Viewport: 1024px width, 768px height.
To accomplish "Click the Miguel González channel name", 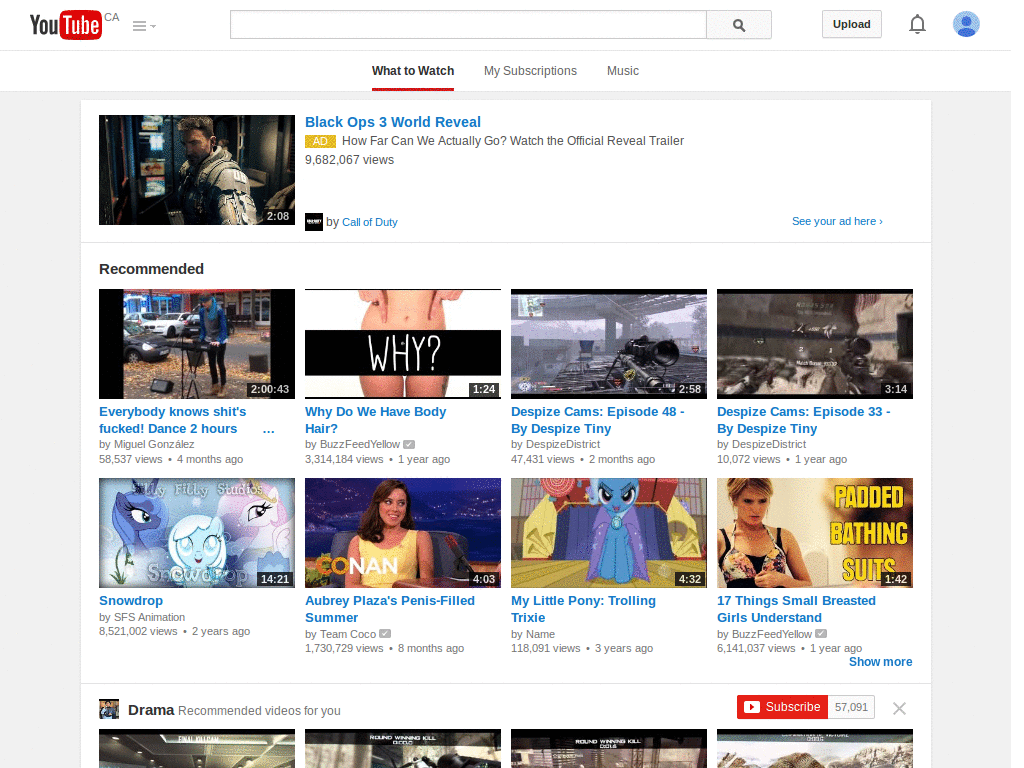I will (x=154, y=444).
